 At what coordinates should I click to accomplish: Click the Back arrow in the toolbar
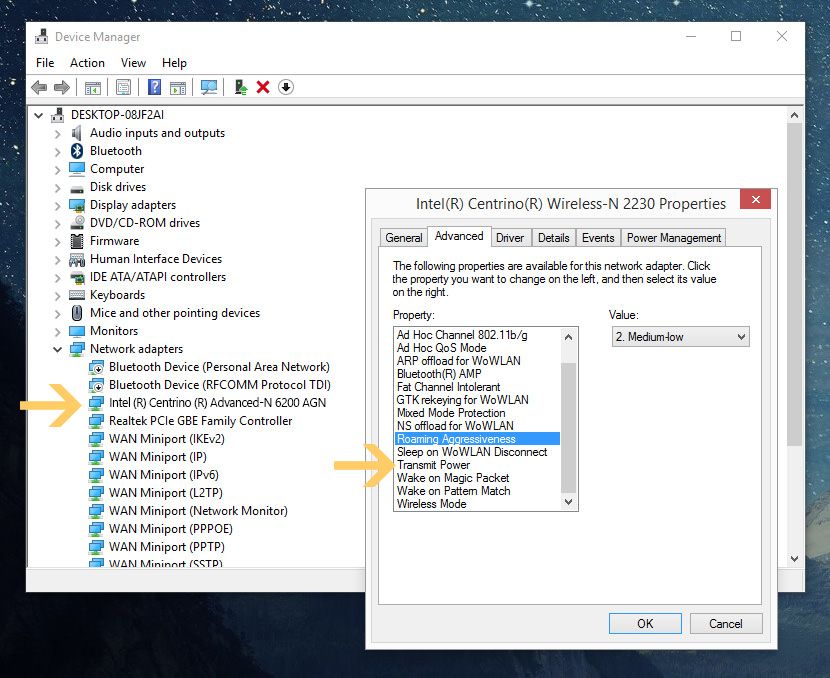click(x=39, y=87)
